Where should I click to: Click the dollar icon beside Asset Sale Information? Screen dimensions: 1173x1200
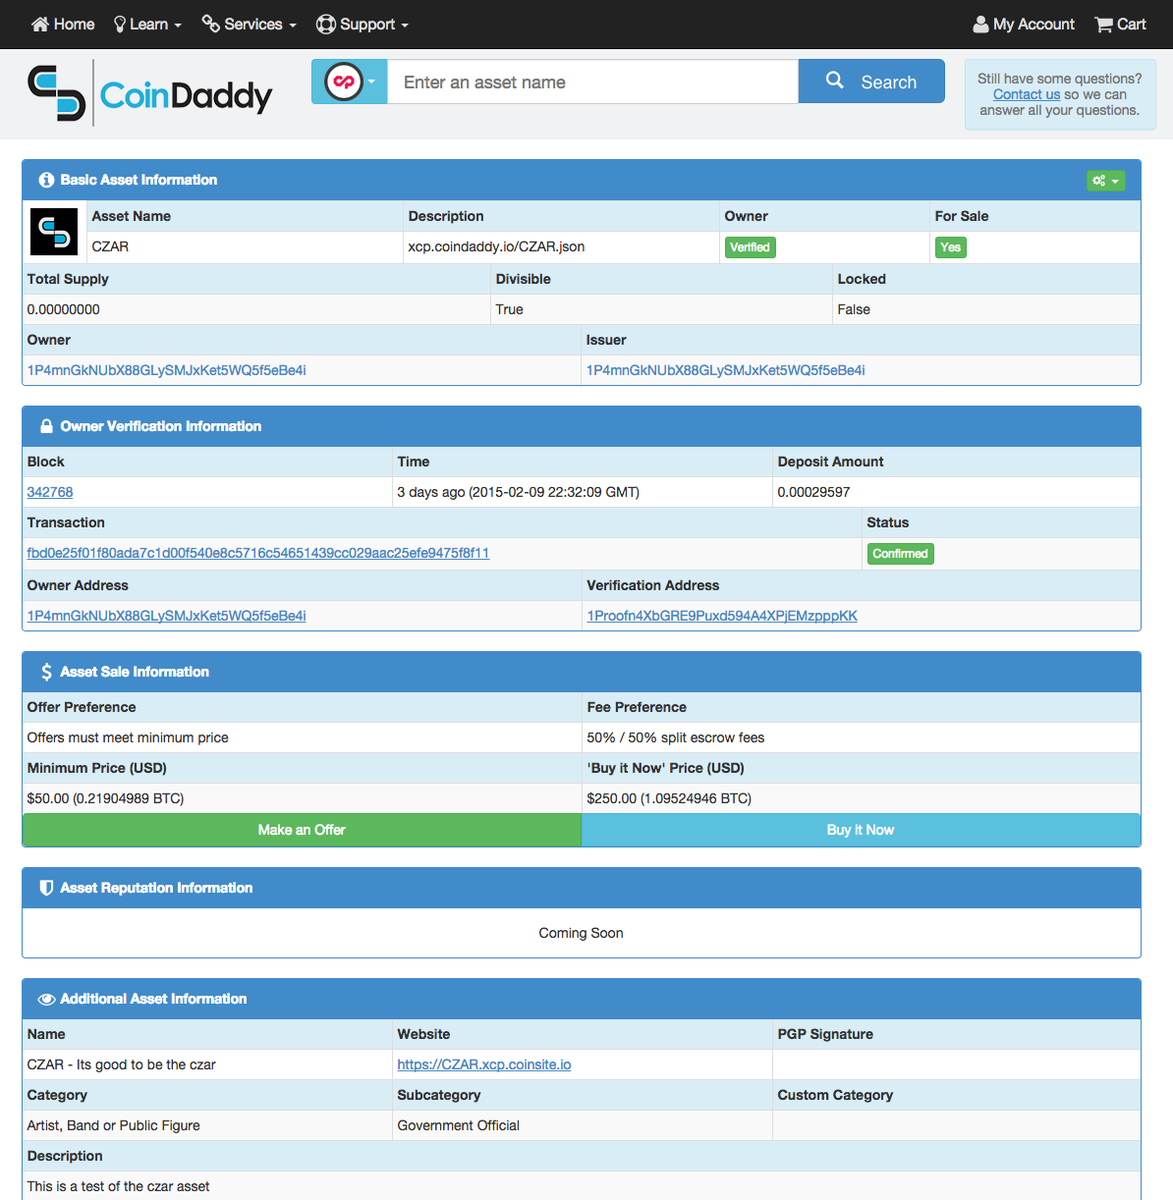coord(46,672)
